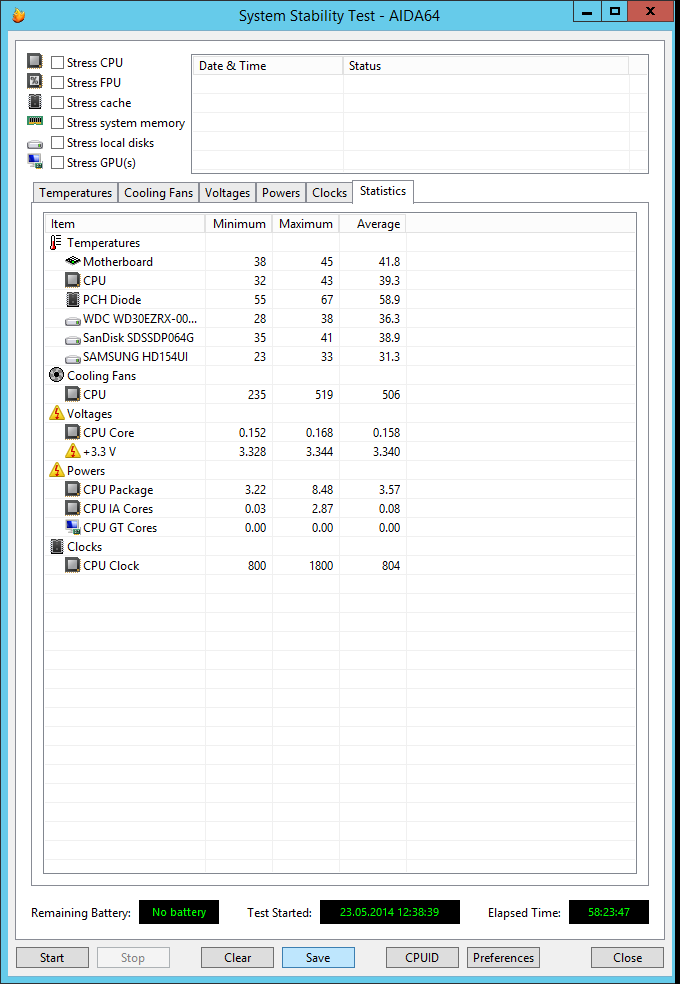Viewport: 680px width, 984px height.
Task: Switch to the Temperatures tab
Action: 75,193
